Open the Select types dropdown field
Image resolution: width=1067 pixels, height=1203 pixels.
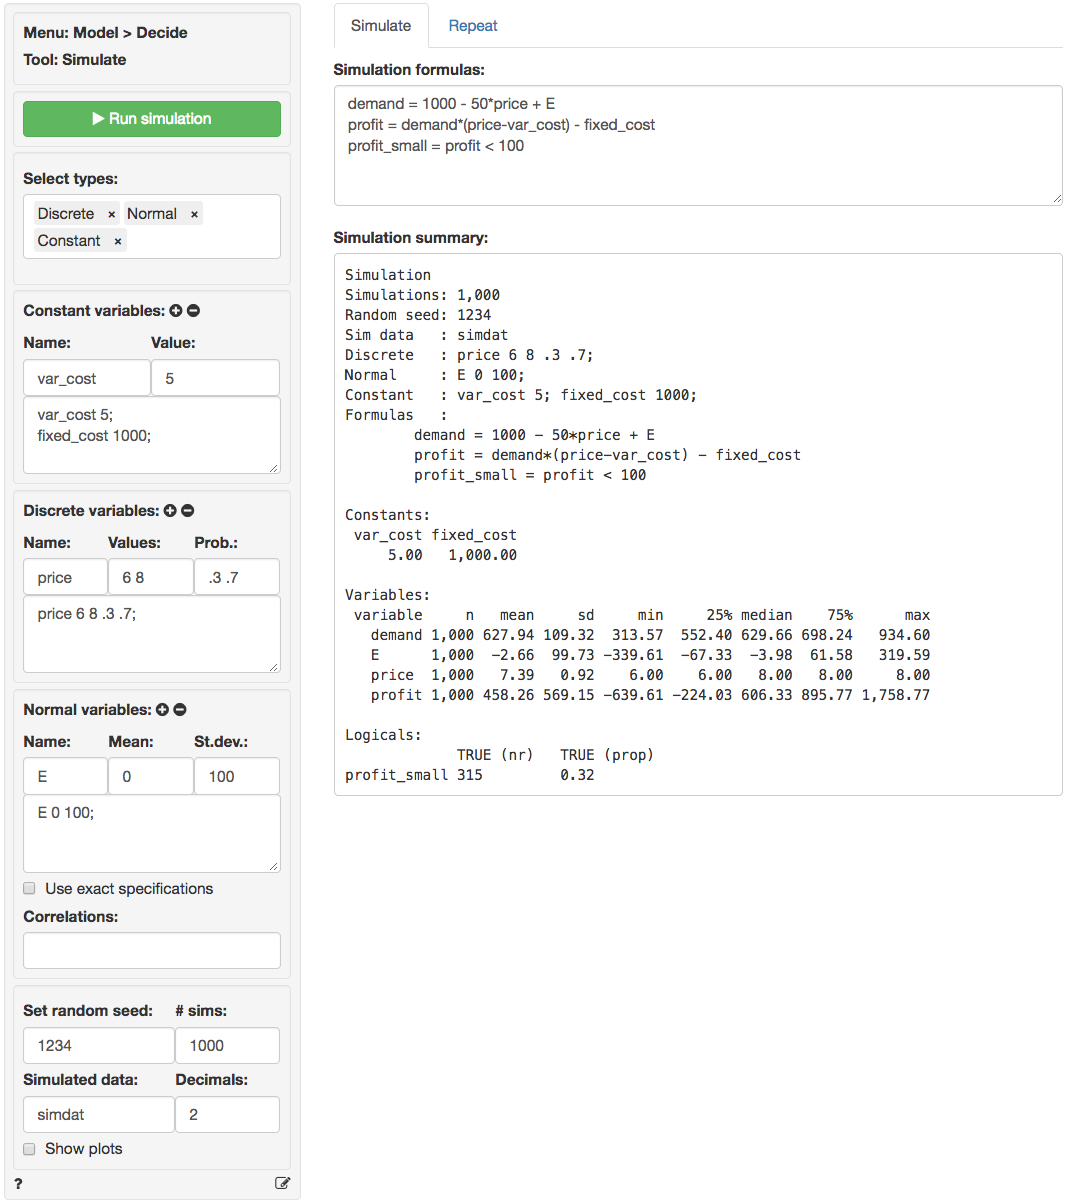[200, 240]
